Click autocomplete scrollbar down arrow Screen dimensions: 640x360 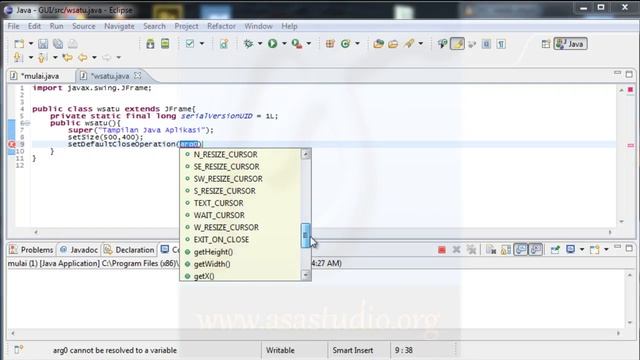305,275
